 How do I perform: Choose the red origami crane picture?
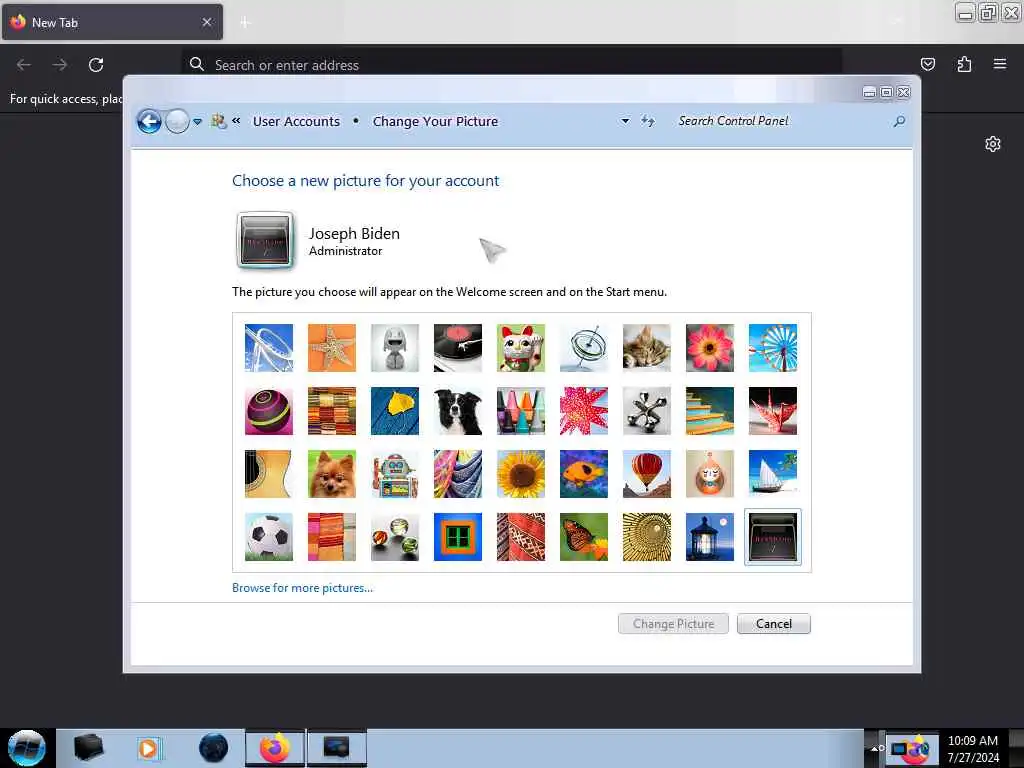click(773, 411)
